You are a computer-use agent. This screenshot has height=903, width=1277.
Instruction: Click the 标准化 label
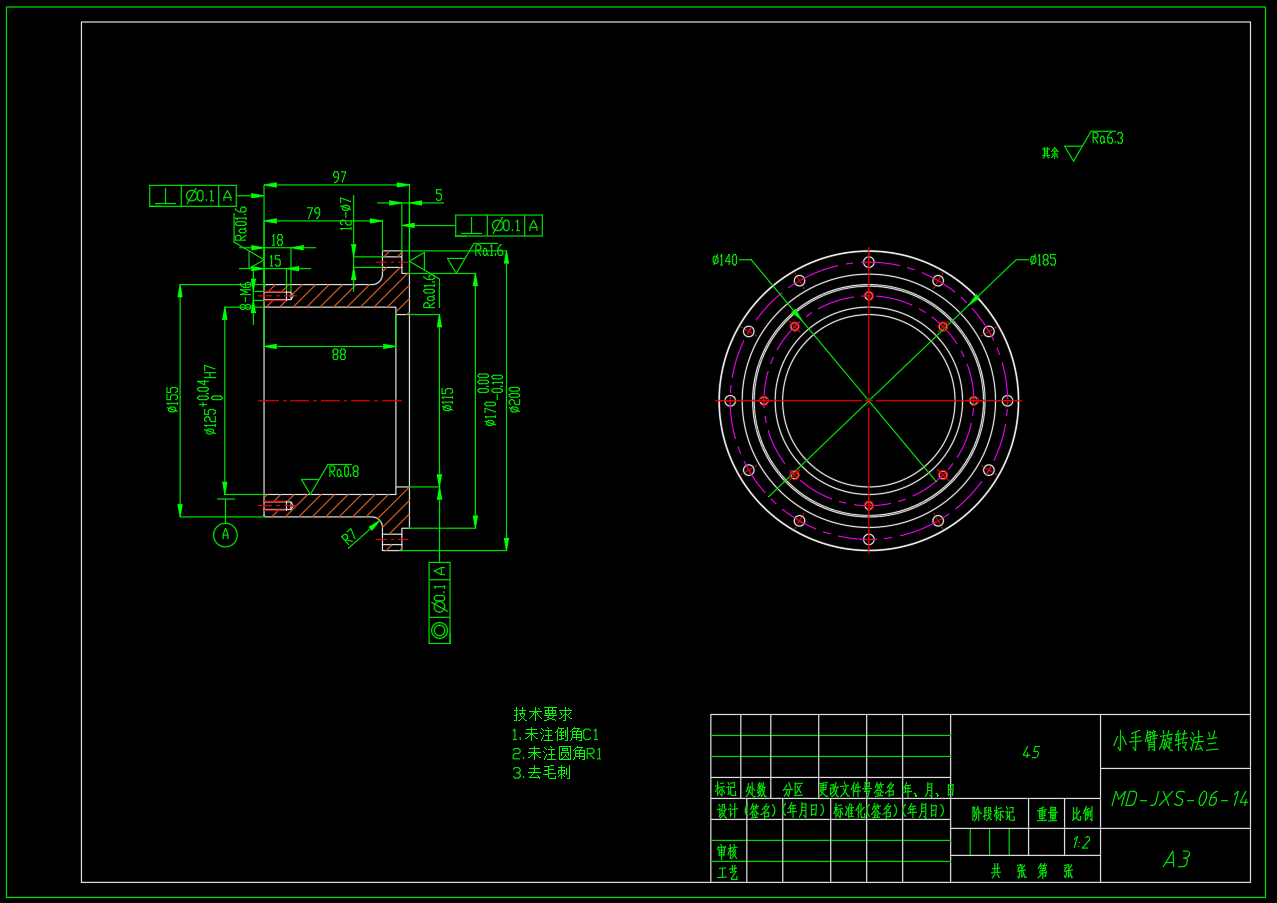(848, 810)
